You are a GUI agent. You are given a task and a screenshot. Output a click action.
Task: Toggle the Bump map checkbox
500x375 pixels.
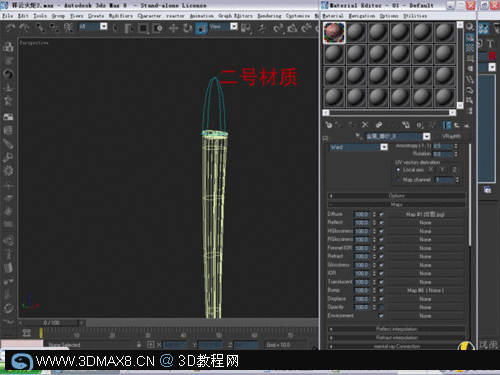[381, 291]
